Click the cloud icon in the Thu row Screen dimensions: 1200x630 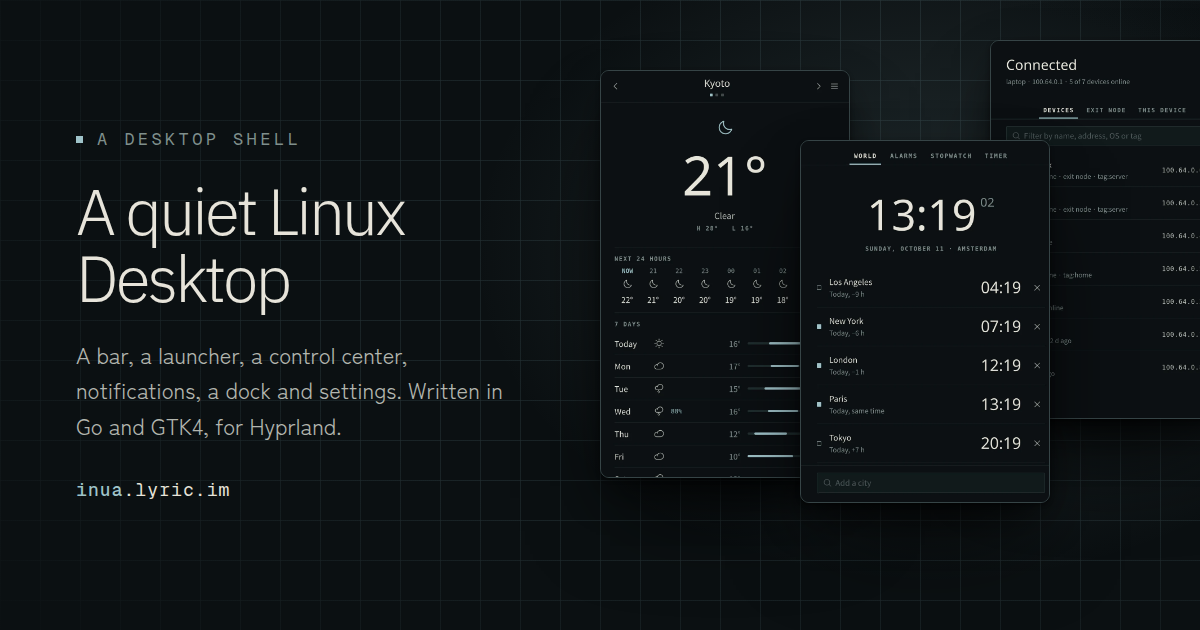pos(659,434)
